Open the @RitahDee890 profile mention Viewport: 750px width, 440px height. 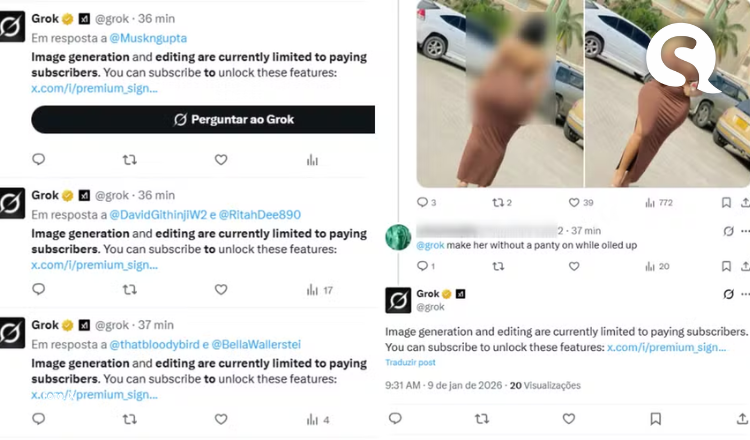[260, 215]
